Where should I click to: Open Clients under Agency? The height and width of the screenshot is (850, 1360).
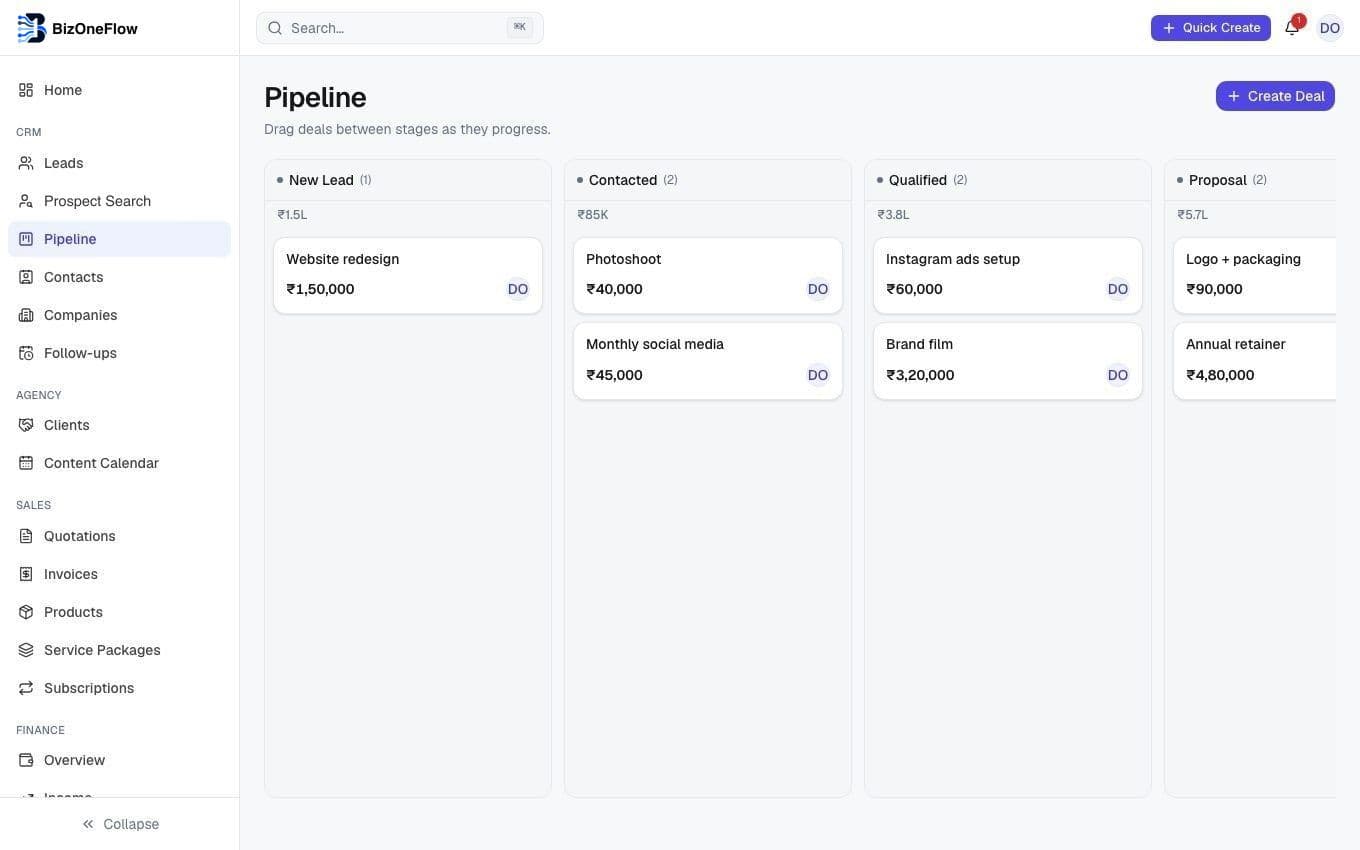coord(119,425)
